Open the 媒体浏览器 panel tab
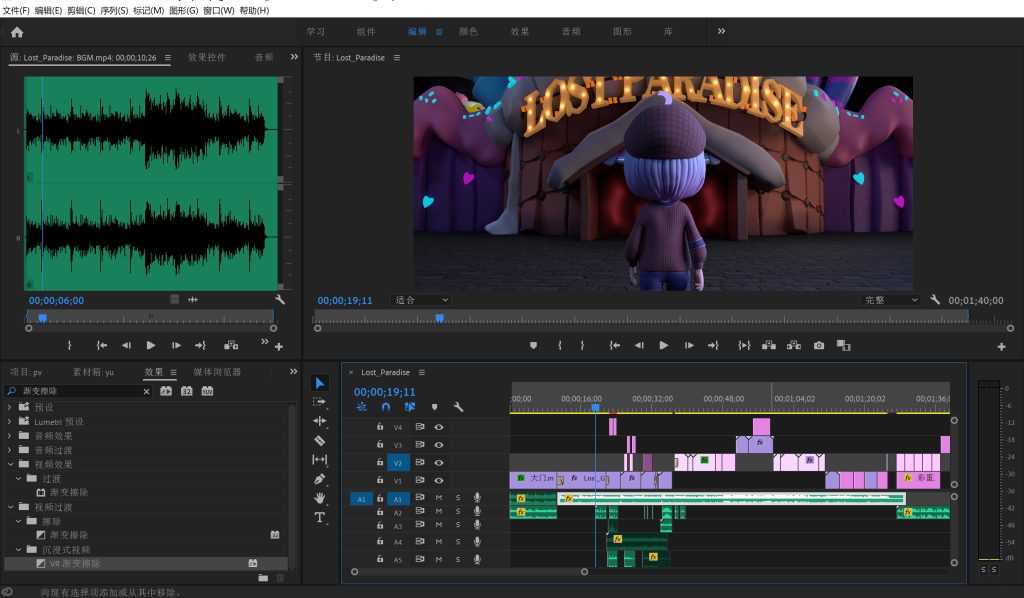This screenshot has width=1024, height=598. click(217, 372)
